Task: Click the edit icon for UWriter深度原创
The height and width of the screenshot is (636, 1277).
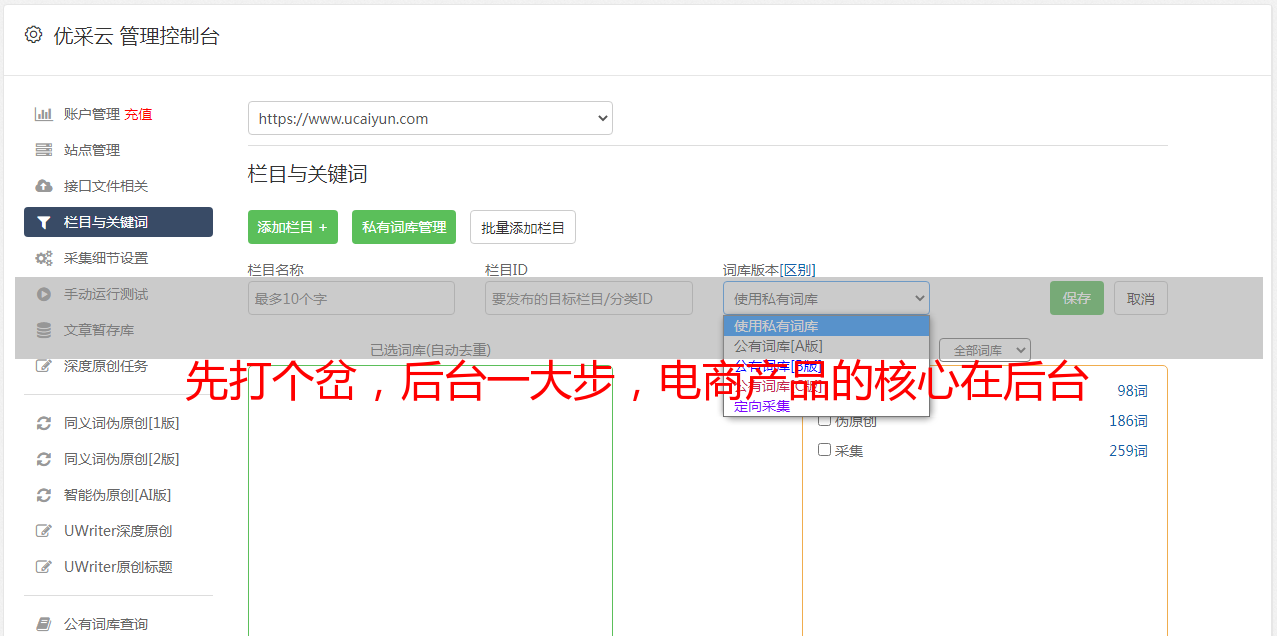Action: 44,531
